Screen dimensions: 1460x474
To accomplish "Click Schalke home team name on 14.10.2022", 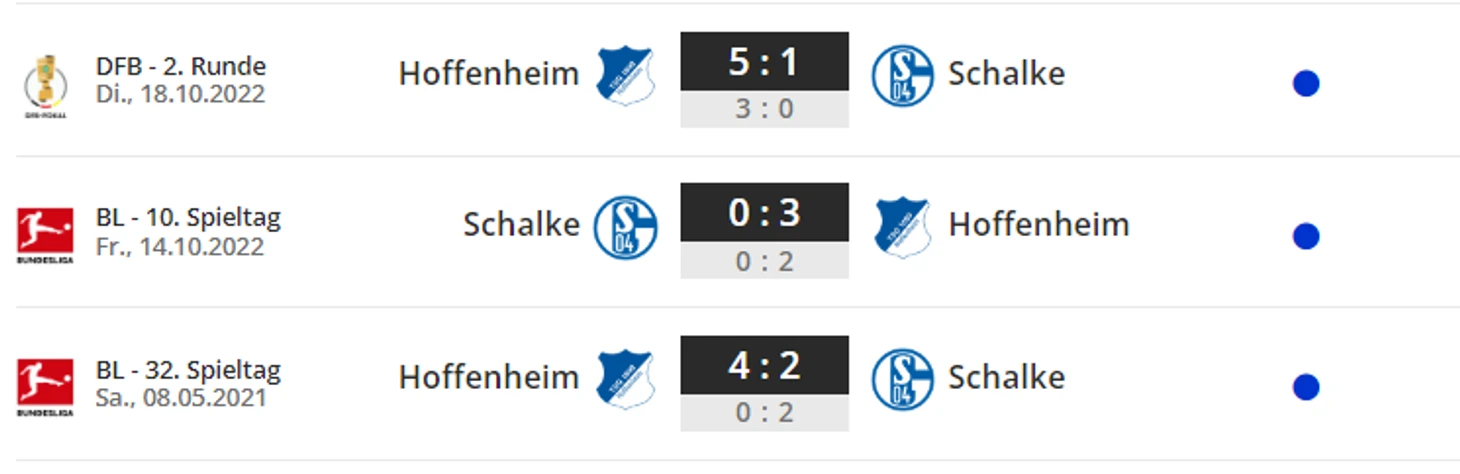I will 521,224.
